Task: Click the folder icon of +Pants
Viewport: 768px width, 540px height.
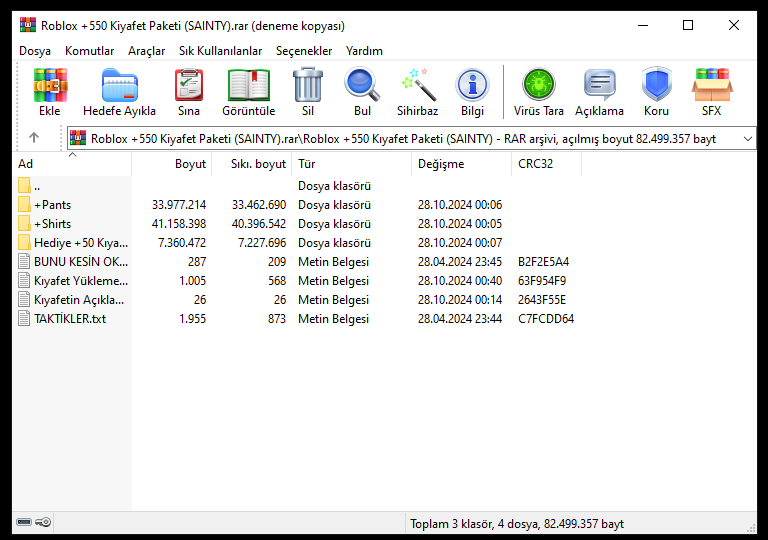Action: pos(24,204)
